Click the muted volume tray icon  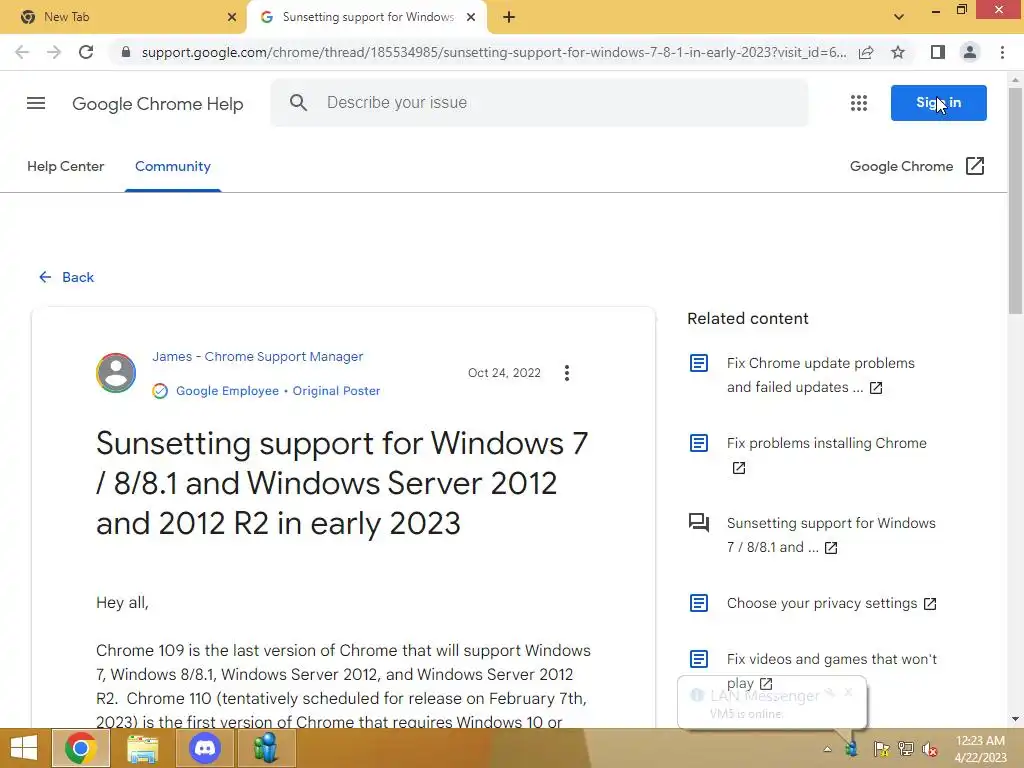pos(930,749)
